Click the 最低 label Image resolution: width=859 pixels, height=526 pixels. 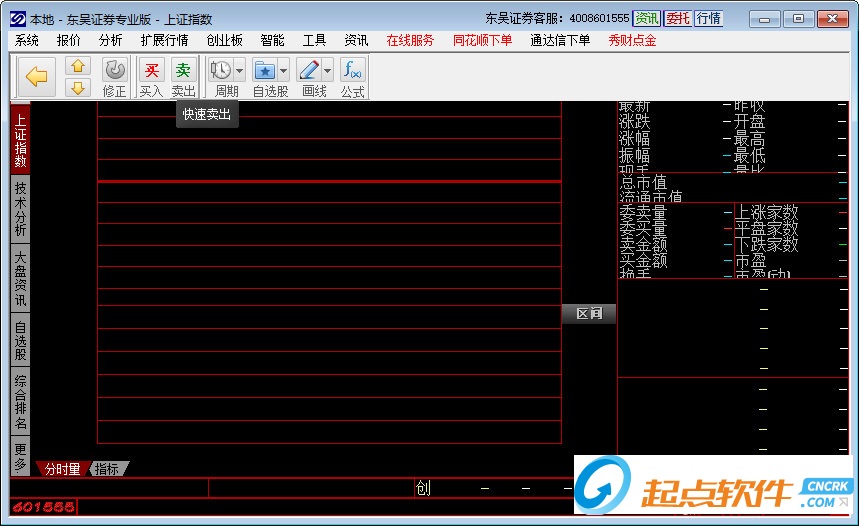[749, 156]
